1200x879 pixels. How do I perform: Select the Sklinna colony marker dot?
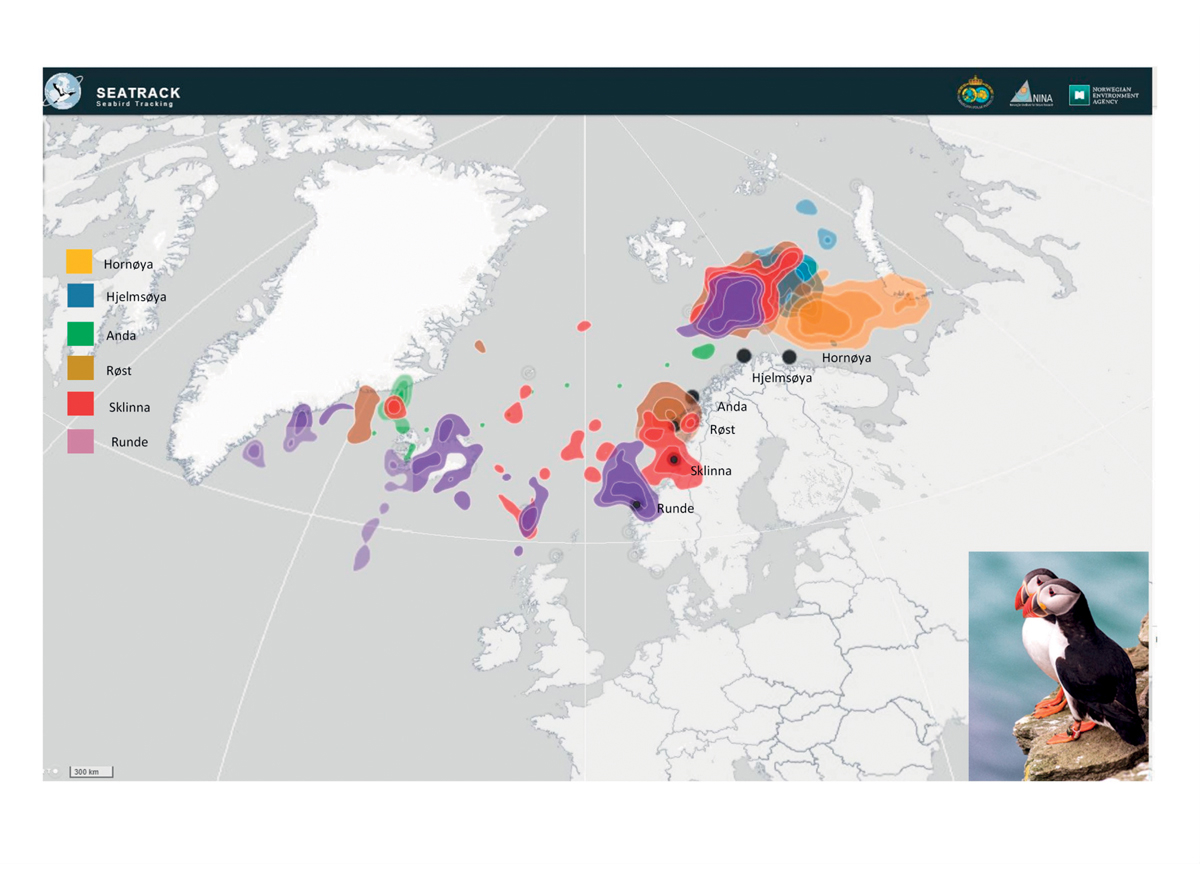(674, 460)
